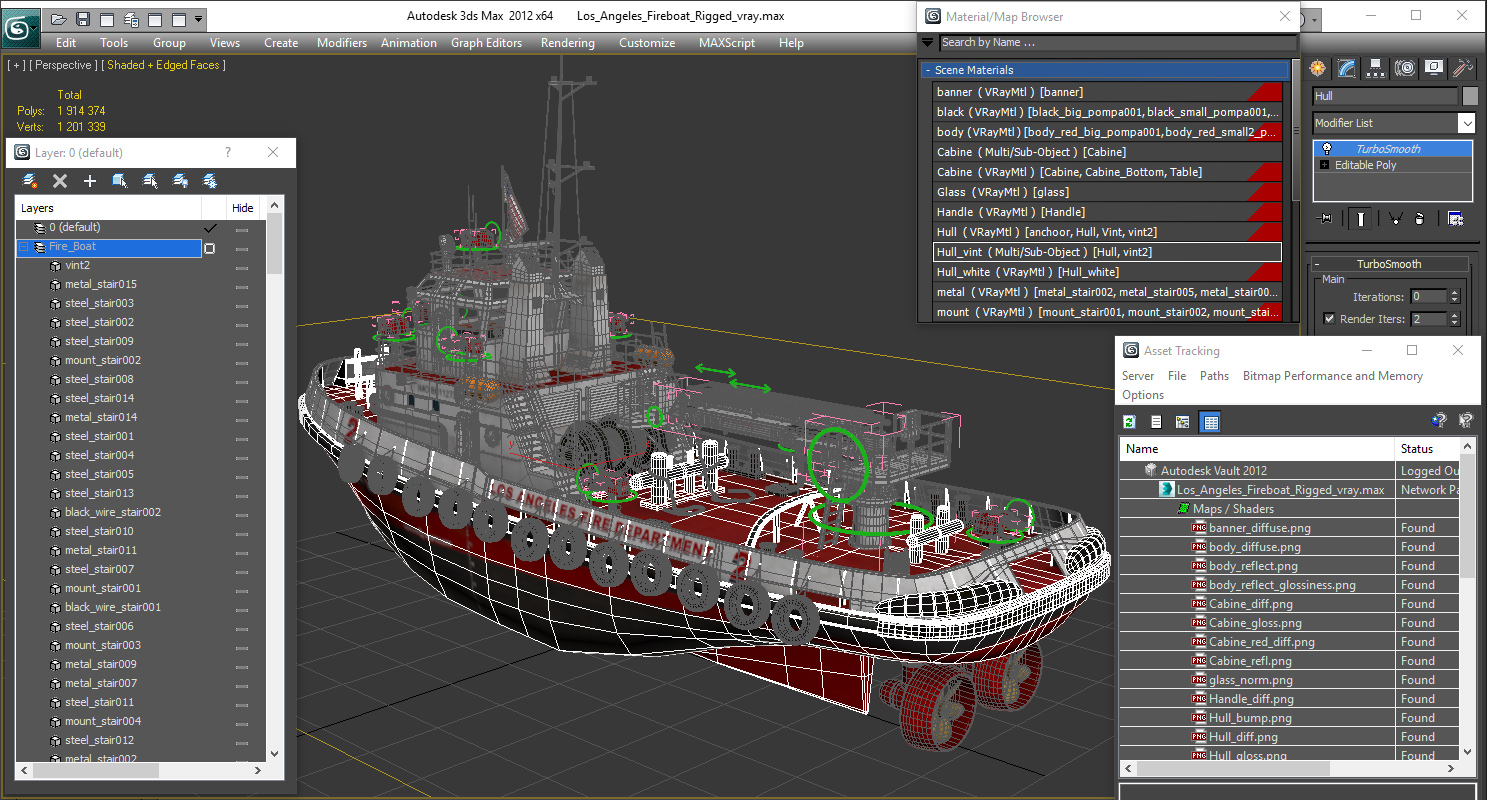Click Status Log icon in Asset Tracking
This screenshot has width=1487, height=800.
coord(1156,422)
